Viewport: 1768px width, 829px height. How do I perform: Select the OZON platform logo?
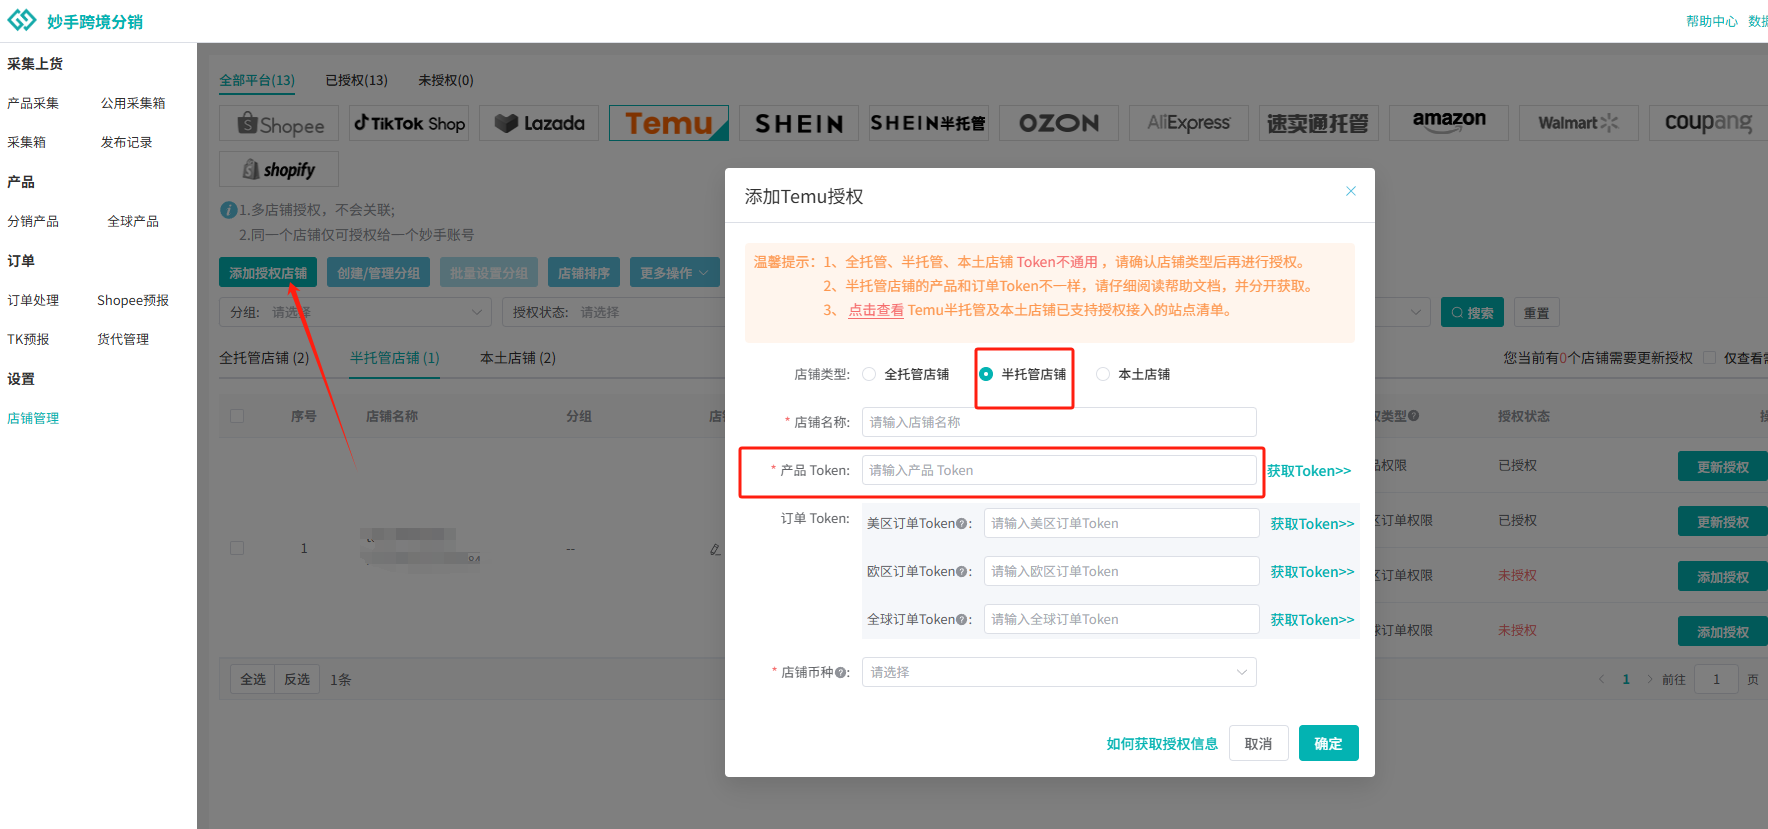(1059, 124)
